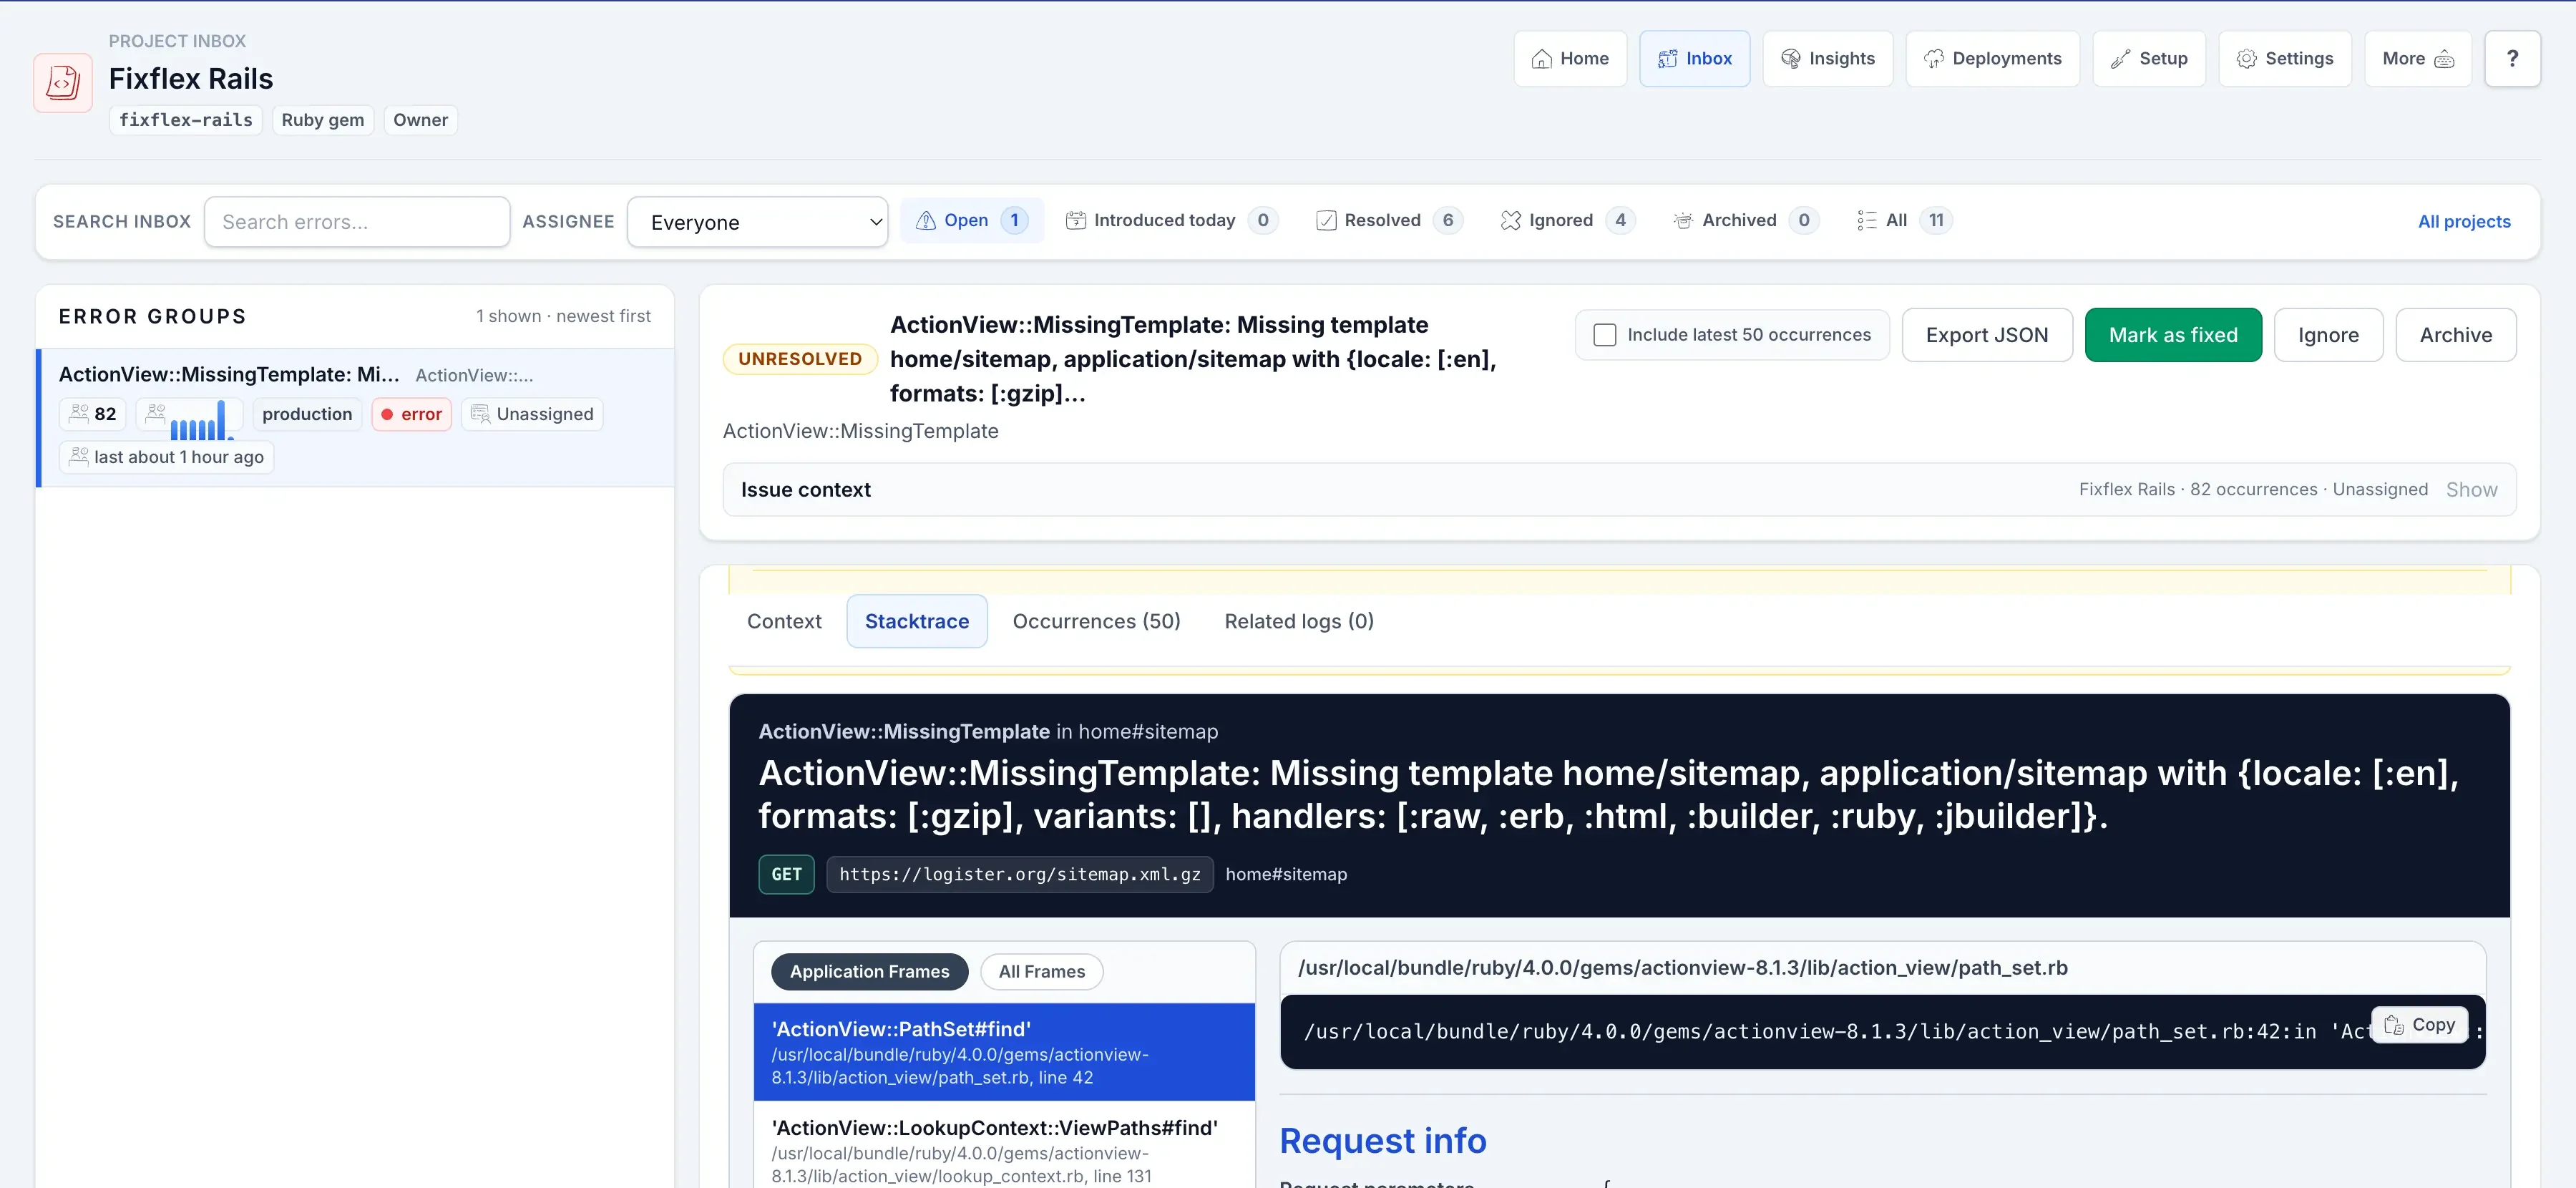
Task: Click the Request info heading
Action: (x=1383, y=1140)
